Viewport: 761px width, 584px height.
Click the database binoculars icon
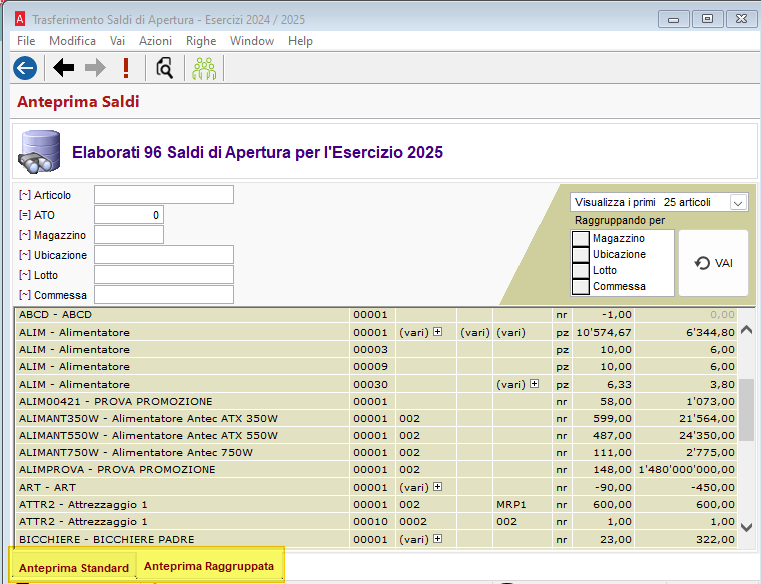[40, 152]
